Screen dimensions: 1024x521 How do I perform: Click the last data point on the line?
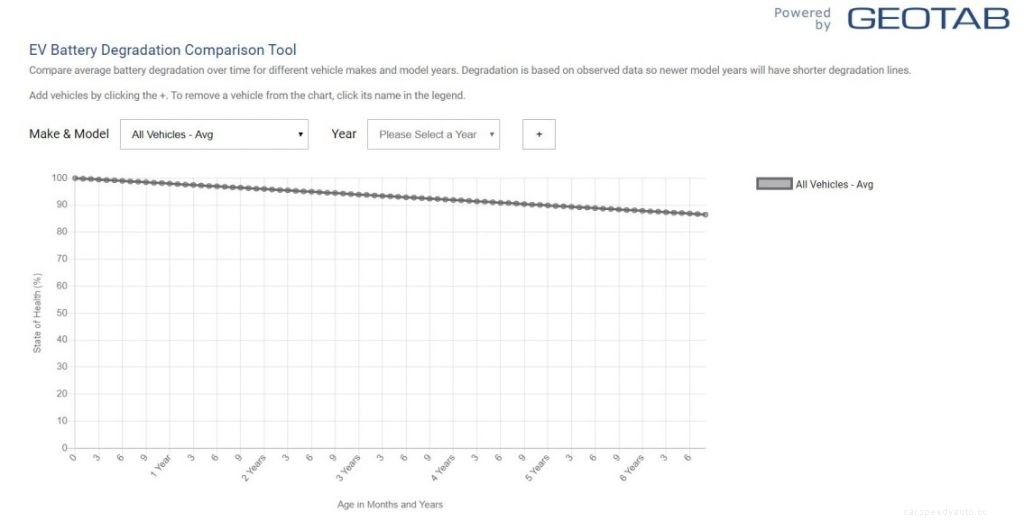pyautogui.click(x=705, y=214)
